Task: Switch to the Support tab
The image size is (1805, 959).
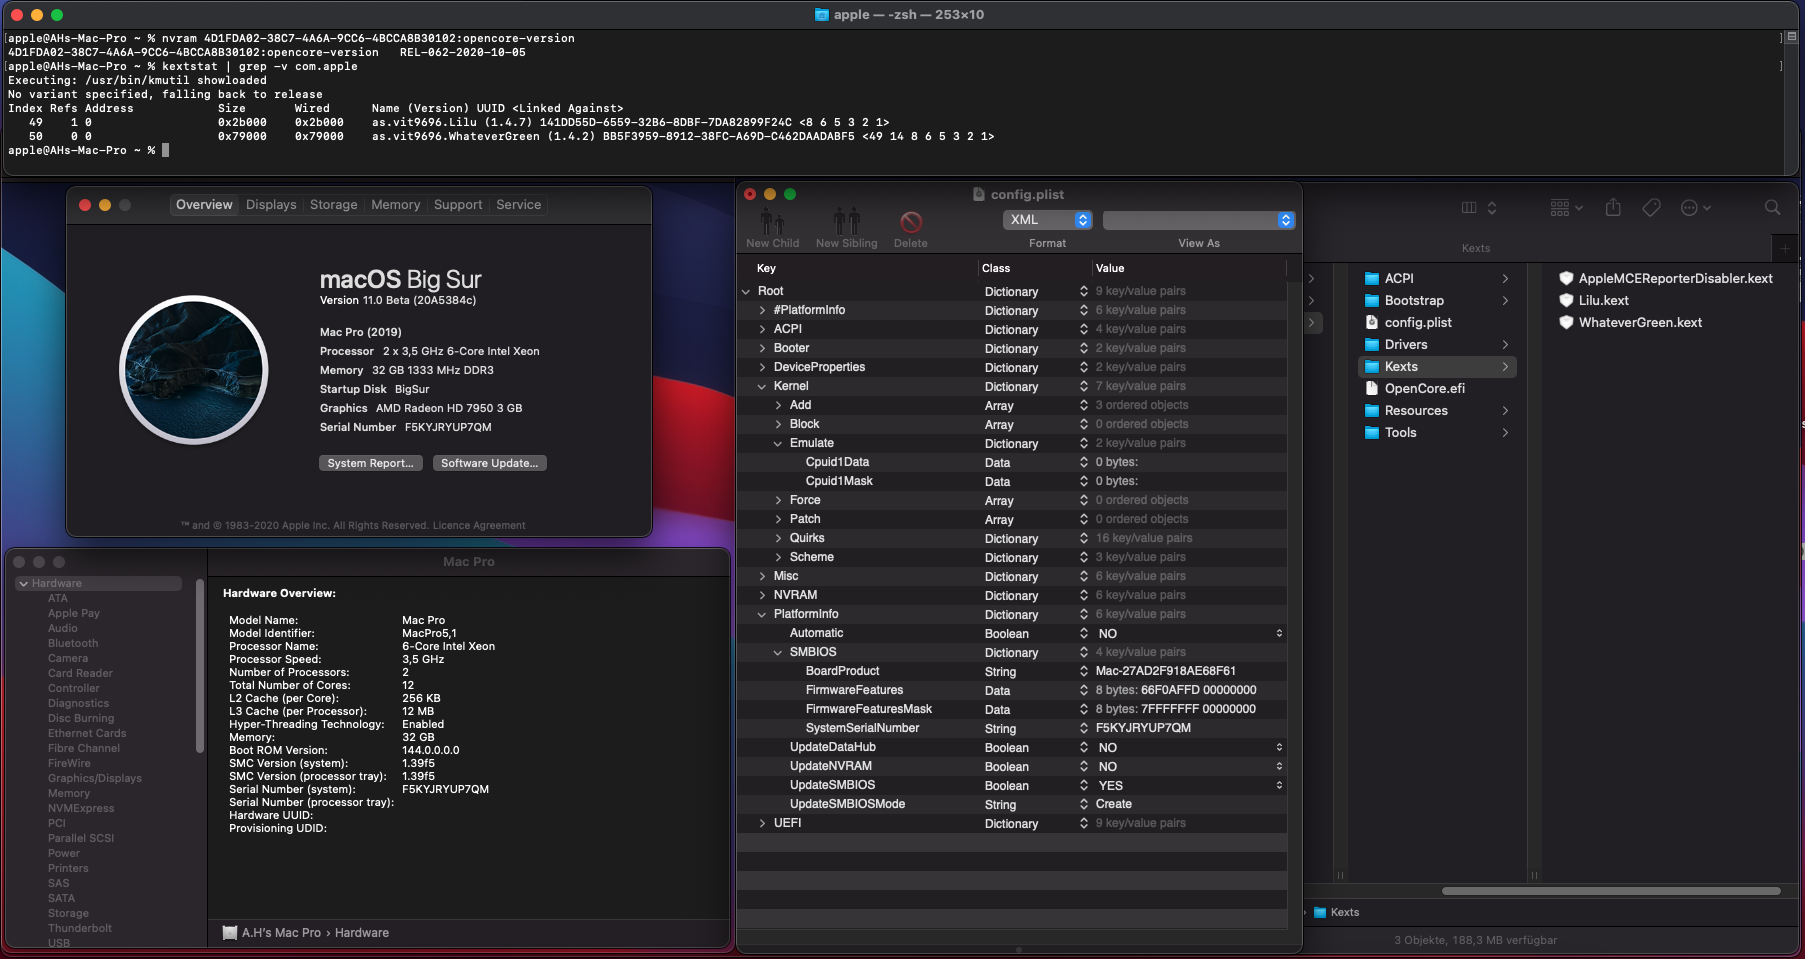Action: 458,205
